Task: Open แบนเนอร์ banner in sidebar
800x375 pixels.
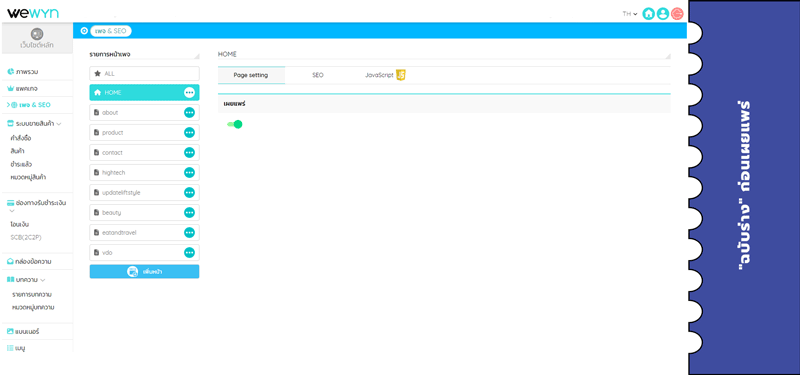Action: point(23,331)
